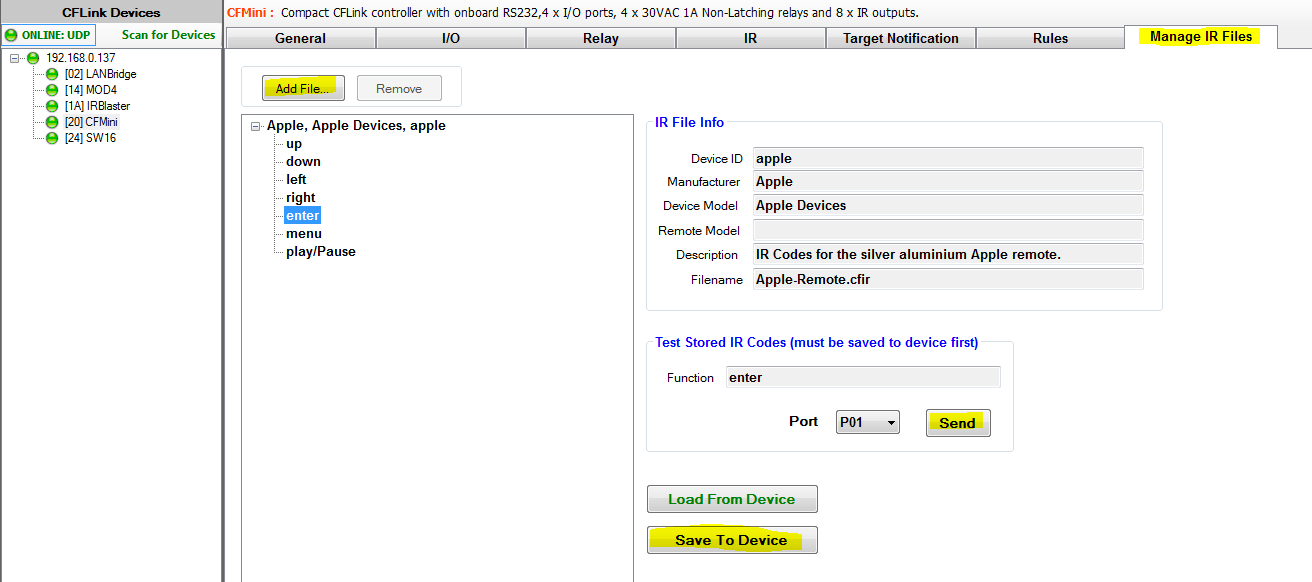Click the Description text field
The width and height of the screenshot is (1312, 582).
click(947, 254)
